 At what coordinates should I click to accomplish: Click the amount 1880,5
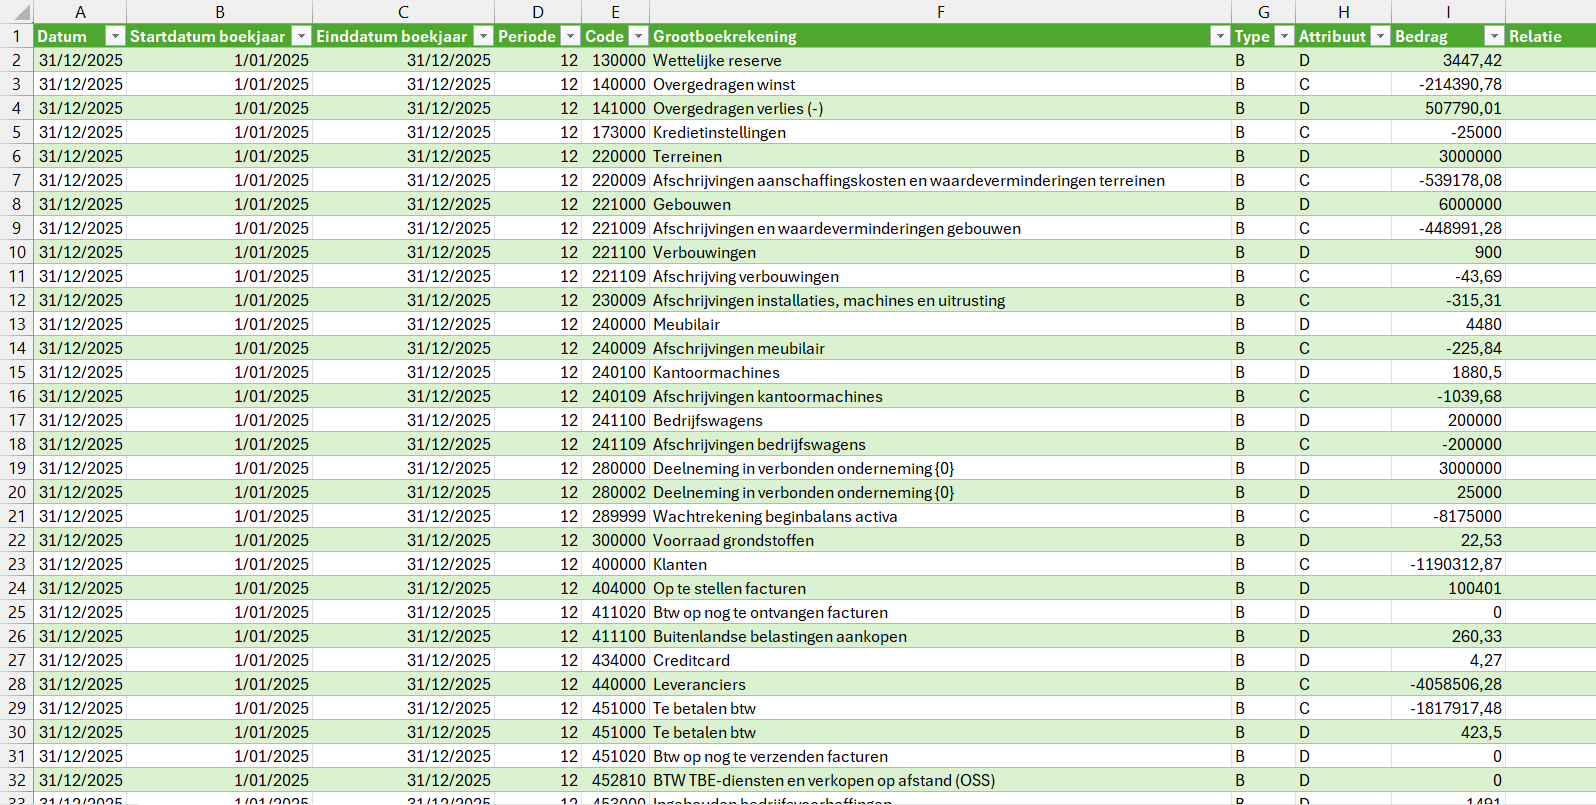(x=1448, y=372)
